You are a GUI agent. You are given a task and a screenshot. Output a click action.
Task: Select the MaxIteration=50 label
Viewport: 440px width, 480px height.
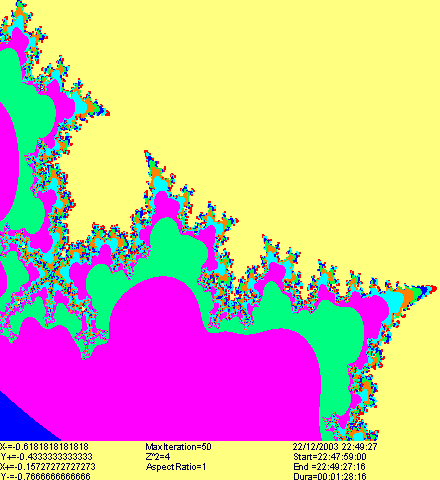tap(178, 447)
